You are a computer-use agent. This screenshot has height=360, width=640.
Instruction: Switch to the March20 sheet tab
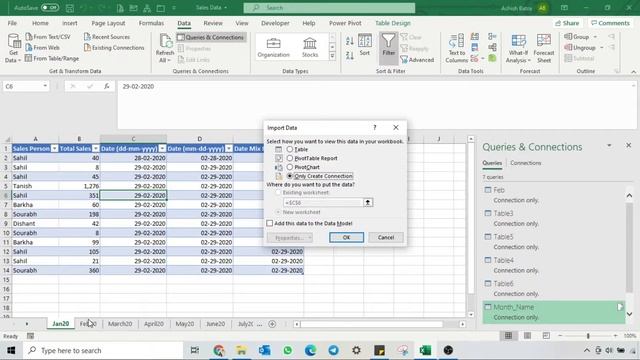(120, 324)
